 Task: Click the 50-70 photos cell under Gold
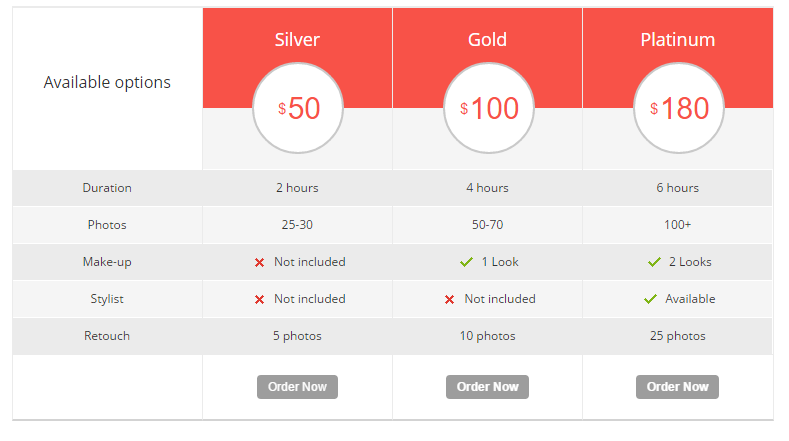(487, 225)
